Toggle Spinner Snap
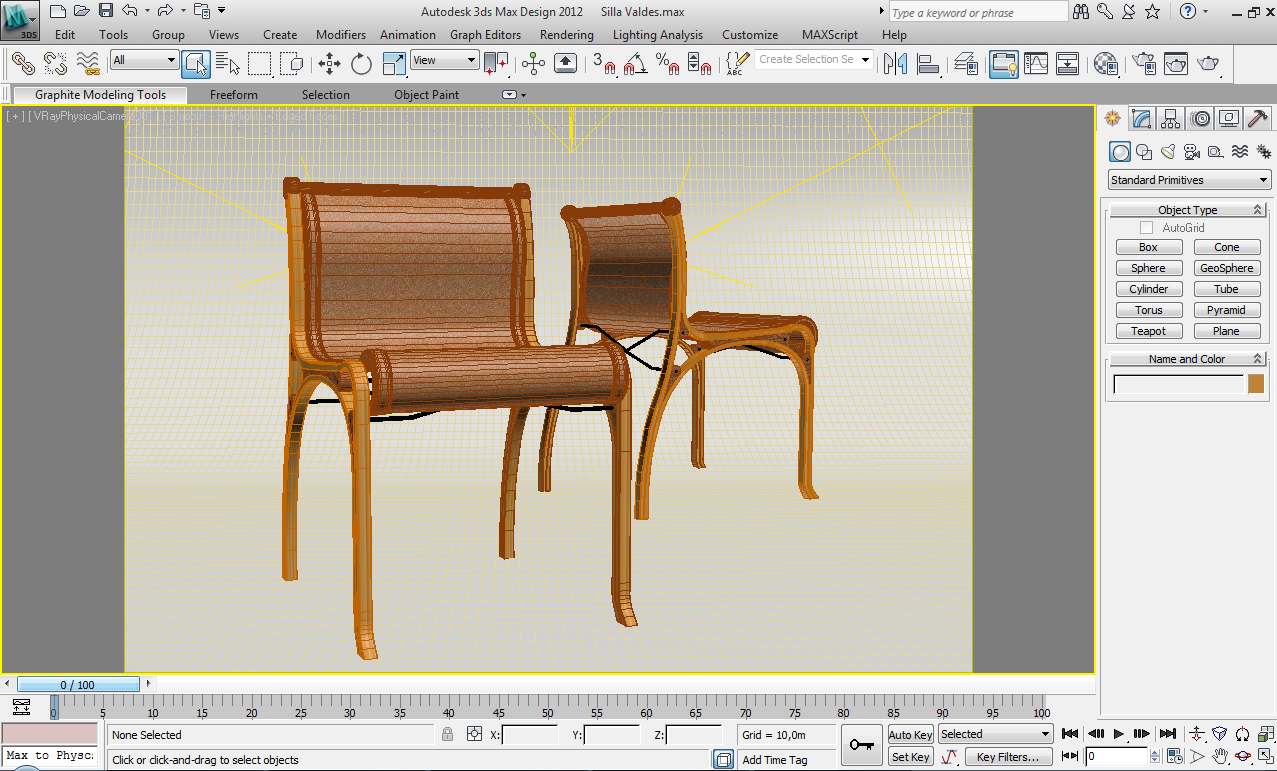The image size is (1277, 771). coord(699,64)
